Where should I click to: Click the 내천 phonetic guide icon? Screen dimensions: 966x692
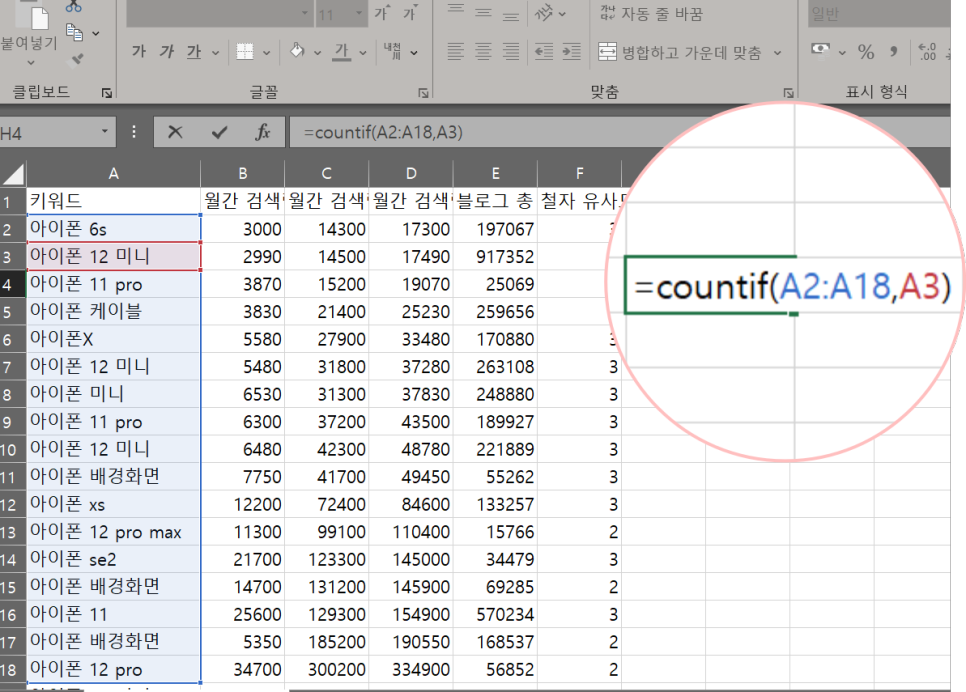(x=392, y=51)
